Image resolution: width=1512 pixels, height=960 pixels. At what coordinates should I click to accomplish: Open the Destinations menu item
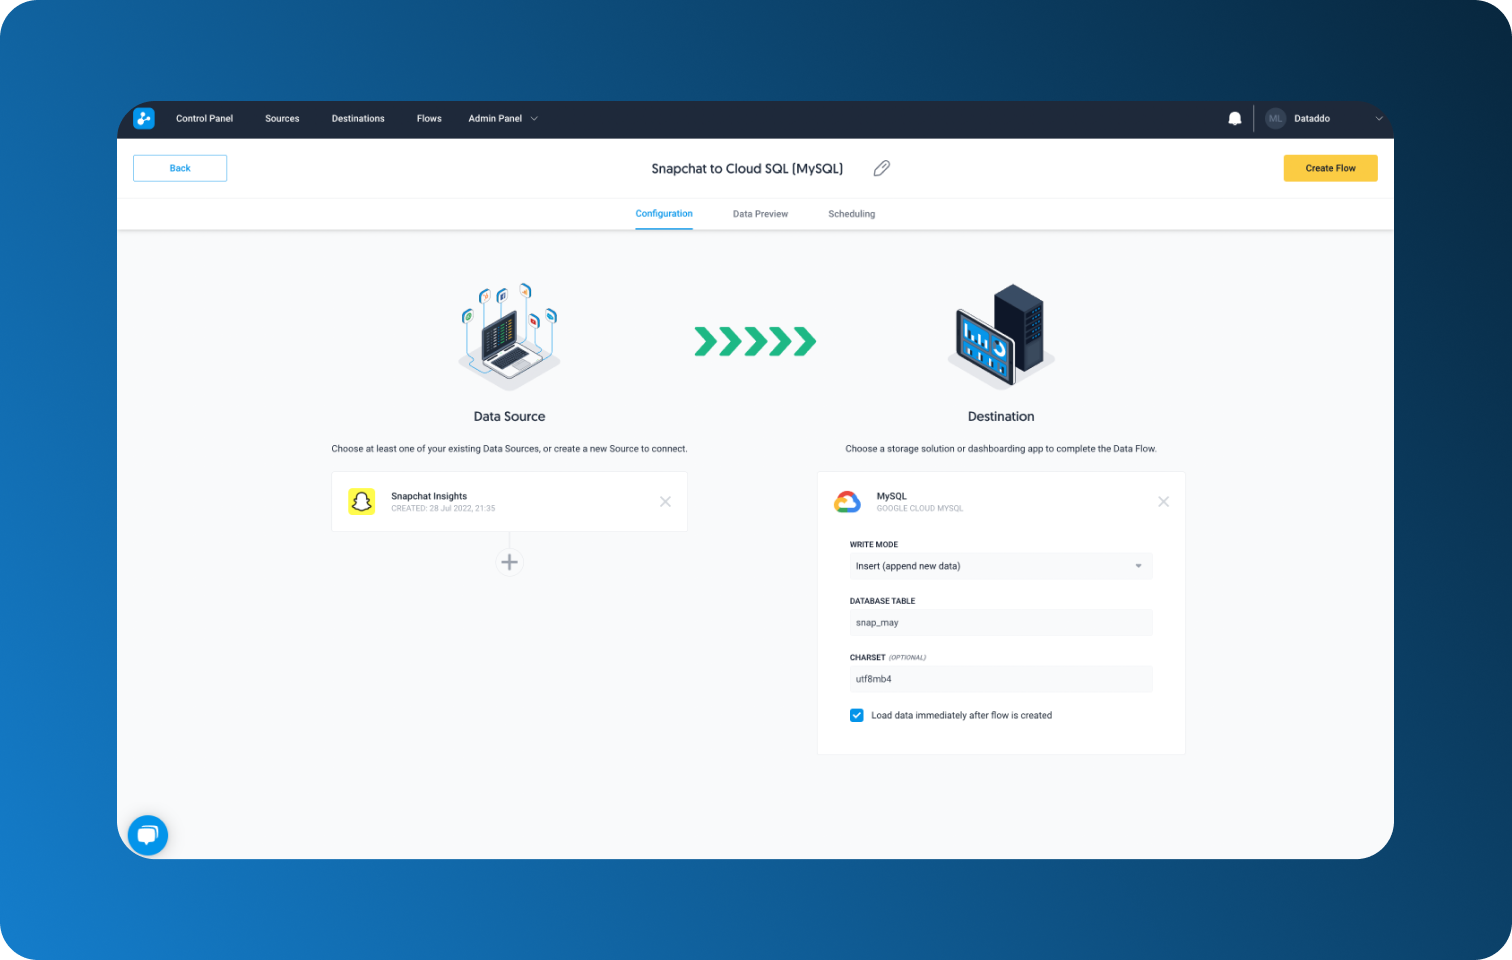(358, 118)
